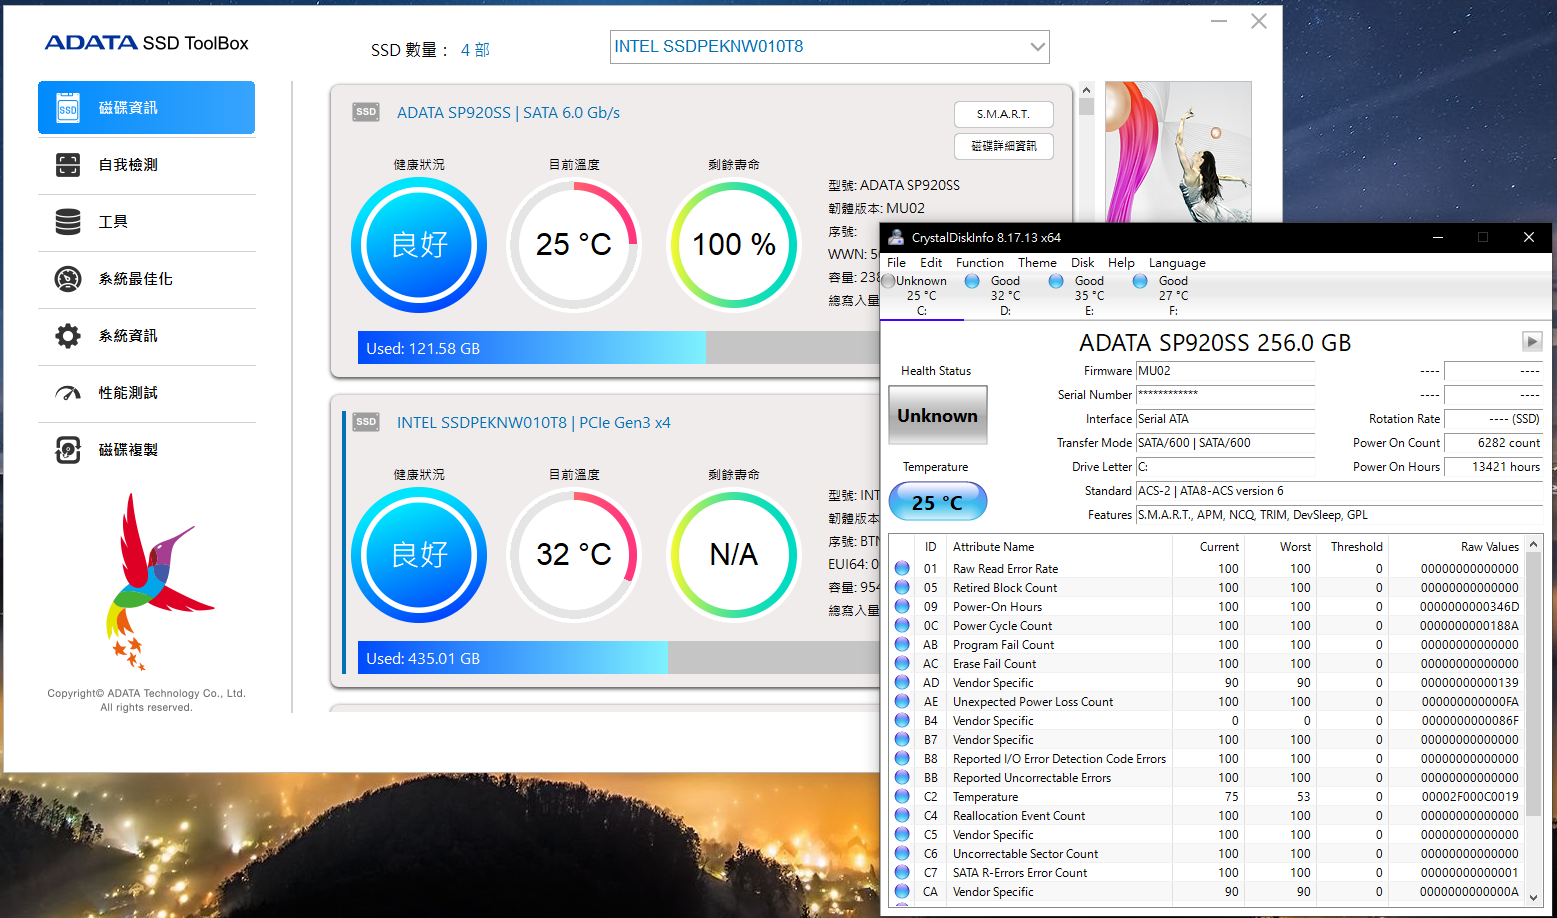Screen dimensions: 1557x918
Task: Select D: Good disk status orb
Action: [x=972, y=282]
